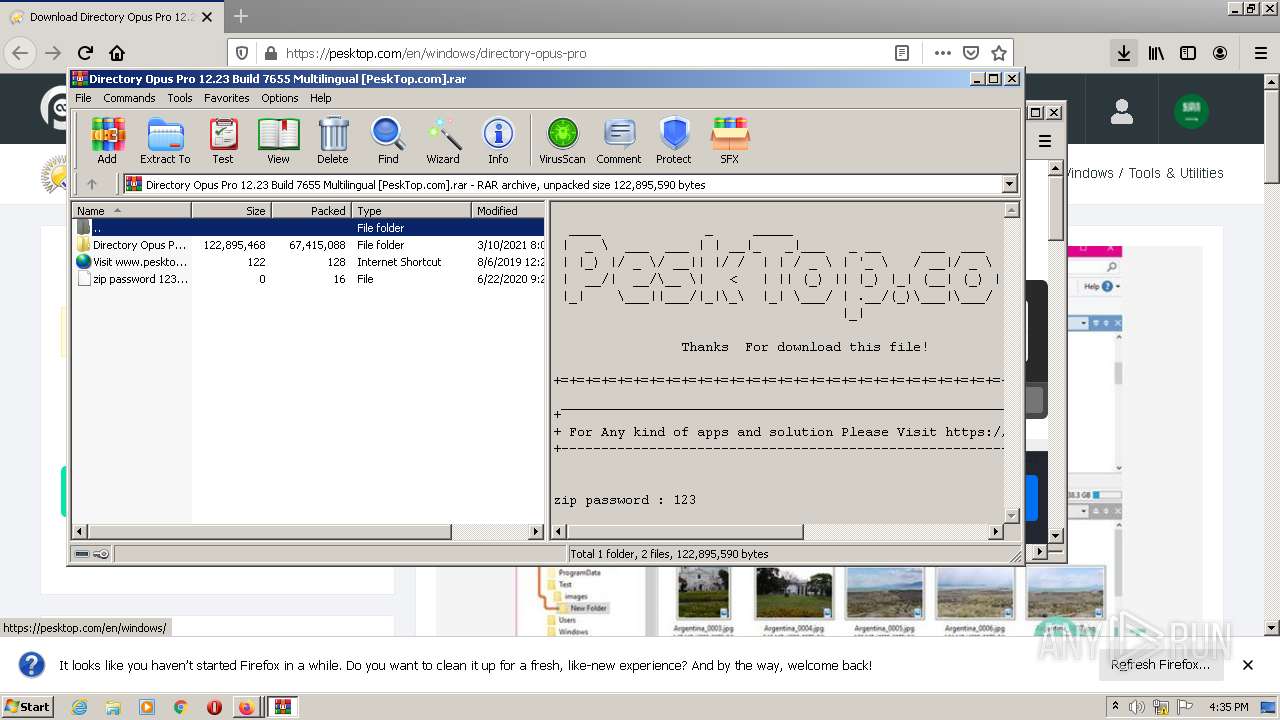Open a new Firefox tab
Screen dimensions: 1280x720
(x=240, y=16)
